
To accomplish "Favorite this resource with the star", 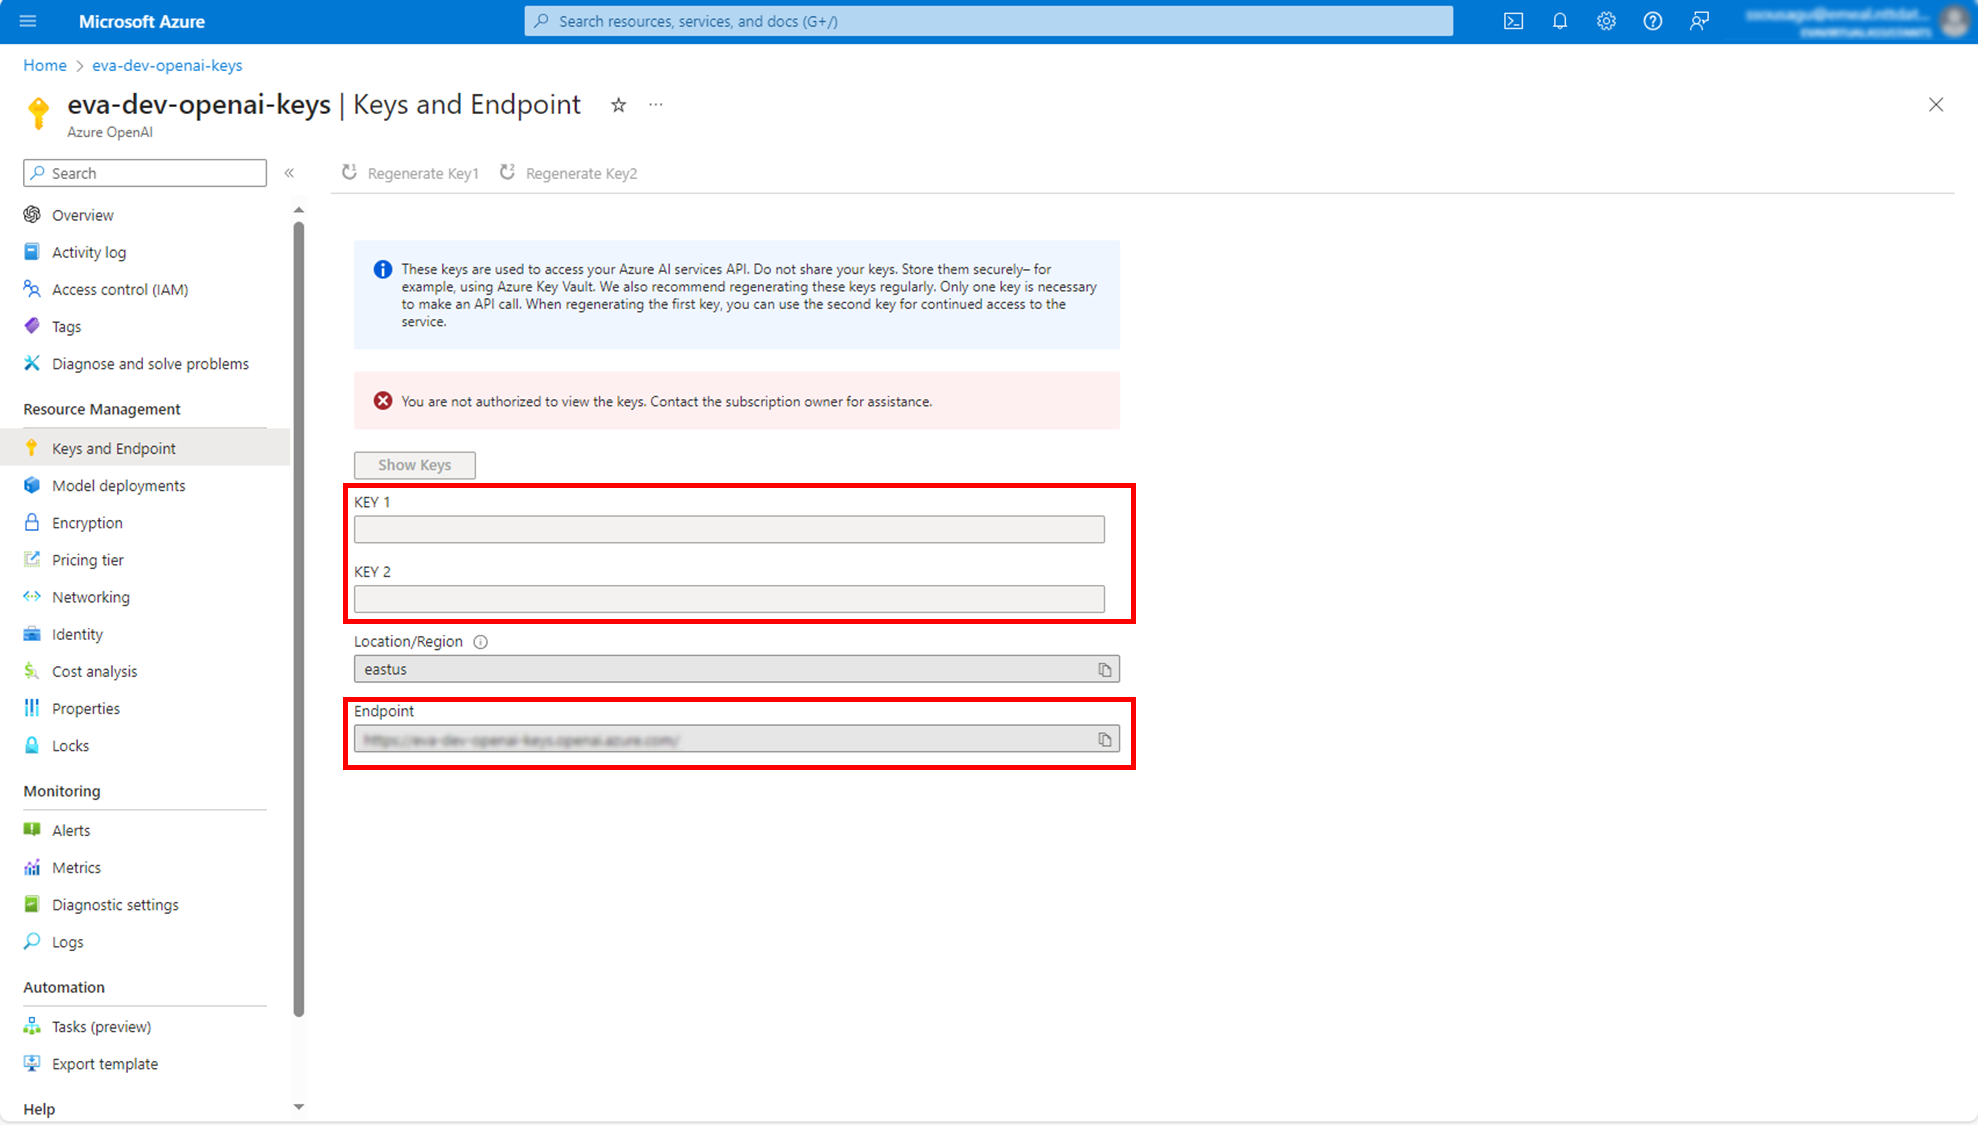I will click(x=619, y=105).
